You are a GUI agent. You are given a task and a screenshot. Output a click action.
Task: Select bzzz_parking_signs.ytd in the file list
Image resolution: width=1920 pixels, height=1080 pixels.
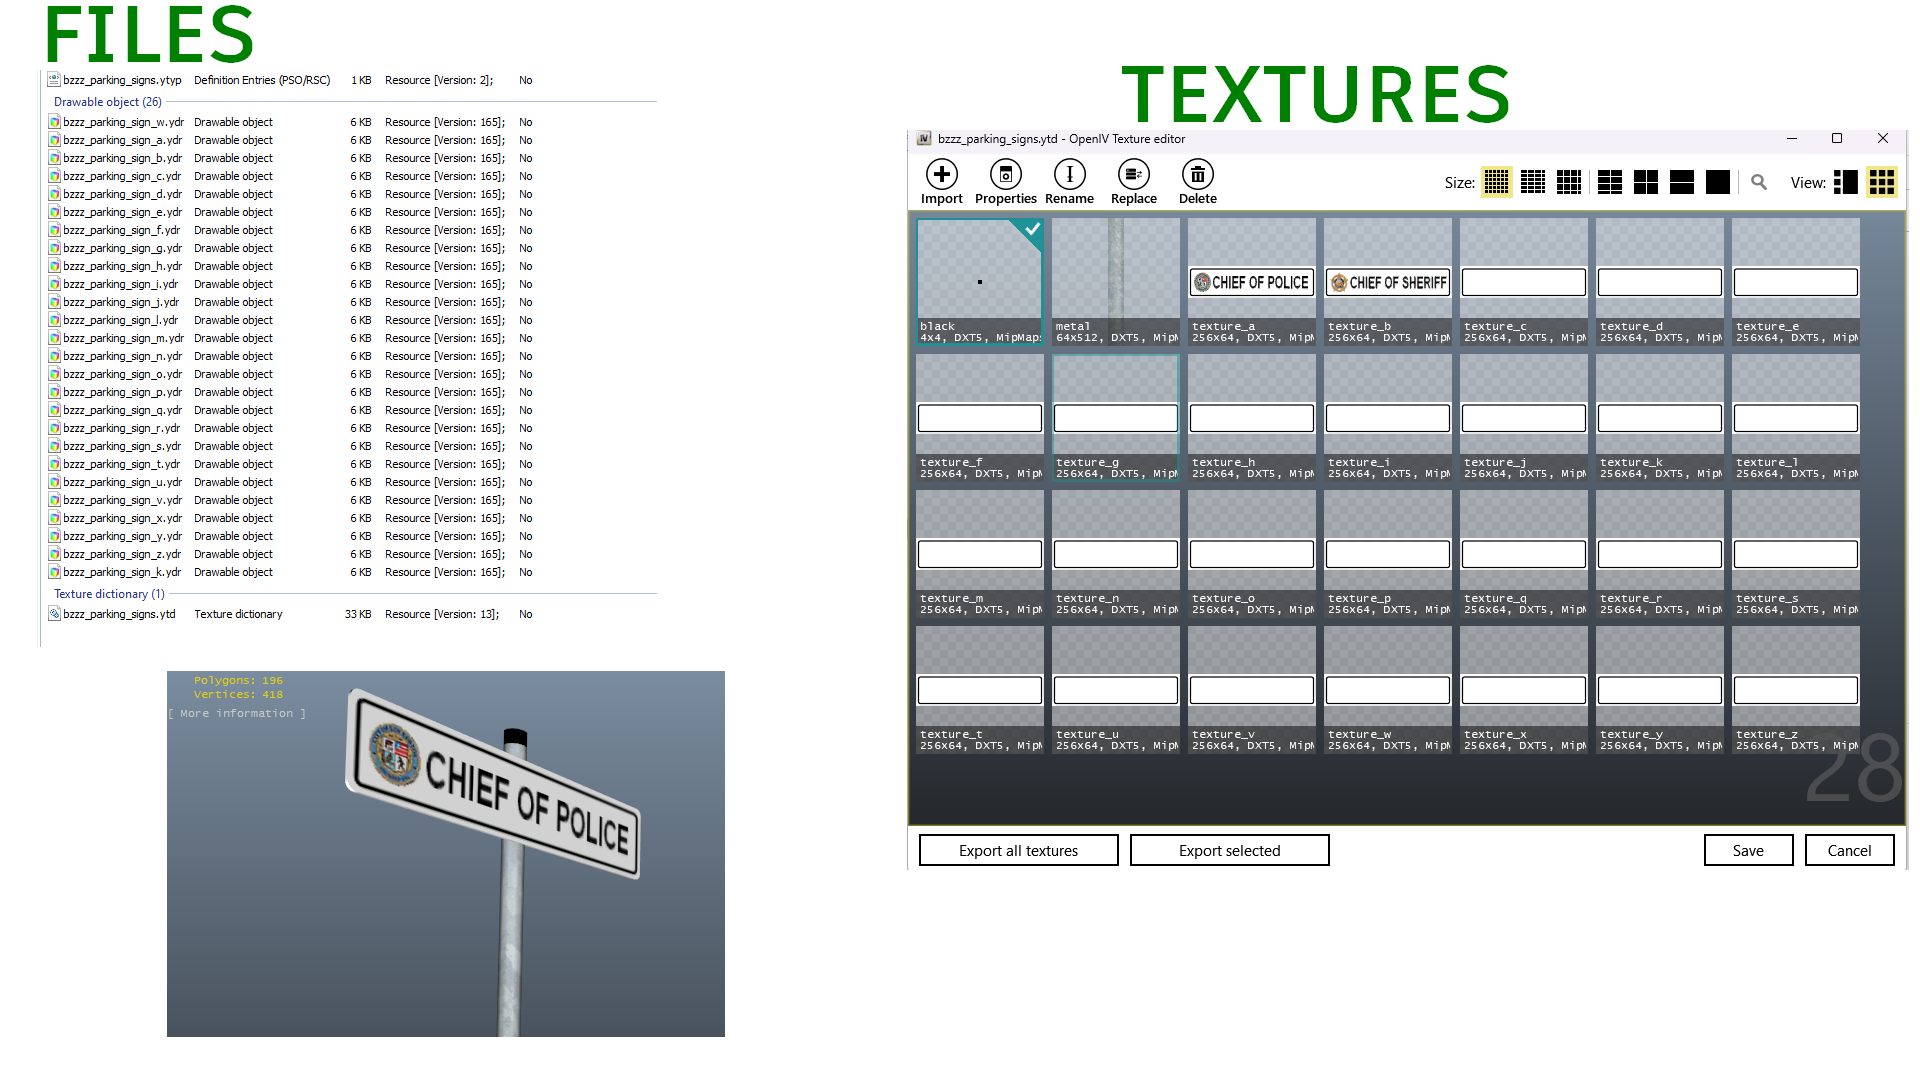coord(119,614)
